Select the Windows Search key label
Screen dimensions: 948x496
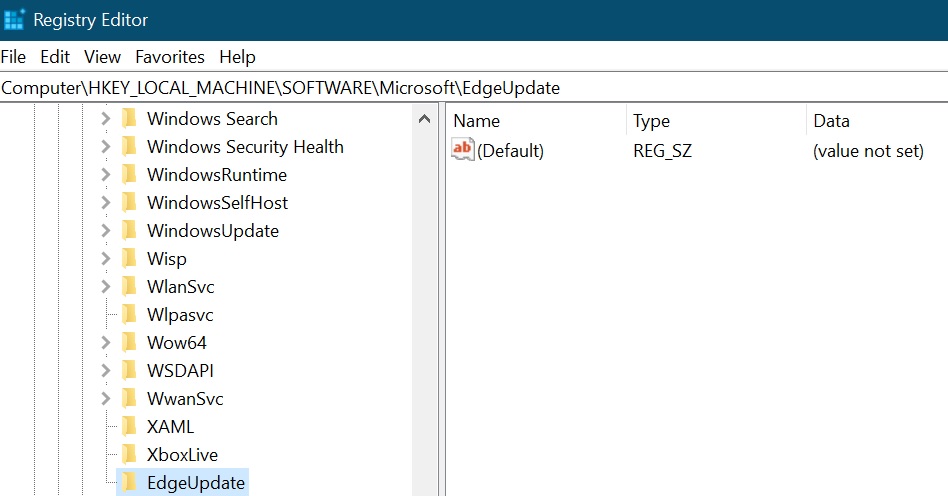(x=212, y=119)
